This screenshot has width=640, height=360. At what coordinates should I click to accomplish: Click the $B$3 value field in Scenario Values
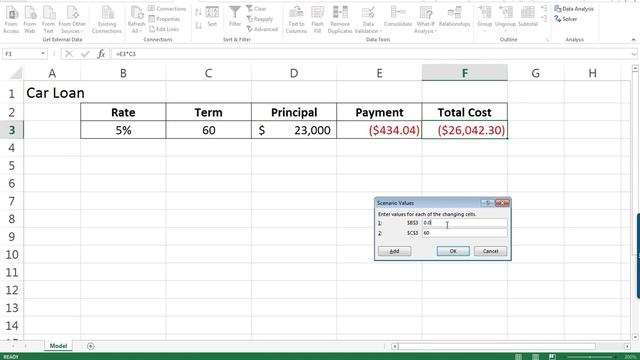pos(464,223)
